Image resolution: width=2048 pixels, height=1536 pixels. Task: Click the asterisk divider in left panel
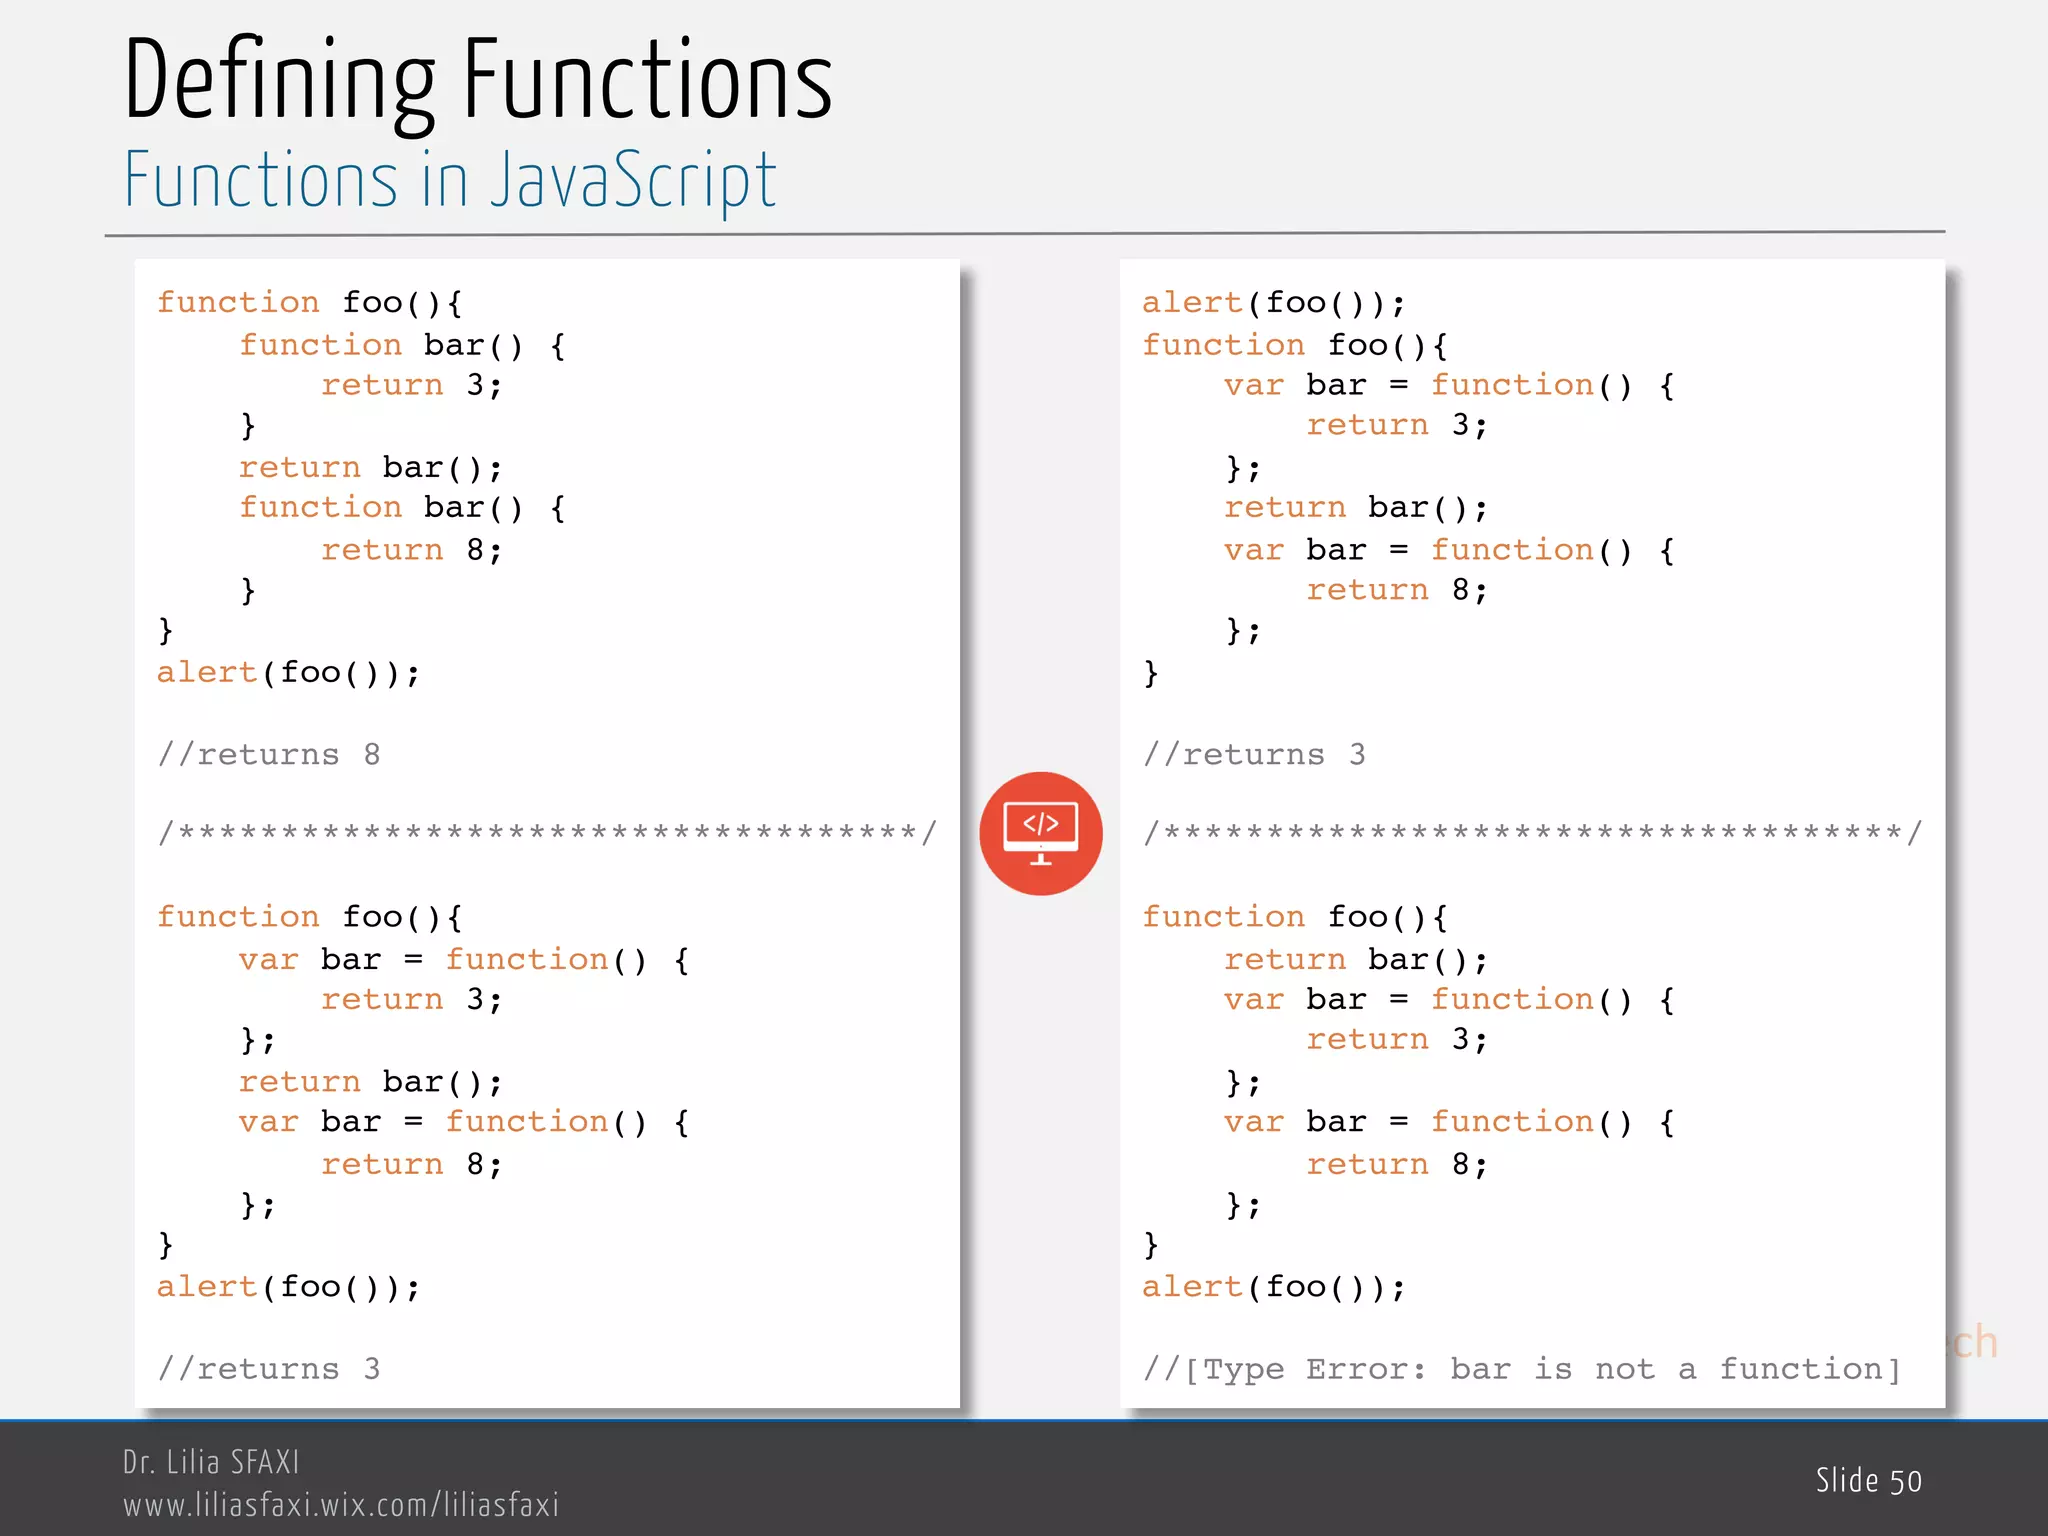(x=547, y=832)
